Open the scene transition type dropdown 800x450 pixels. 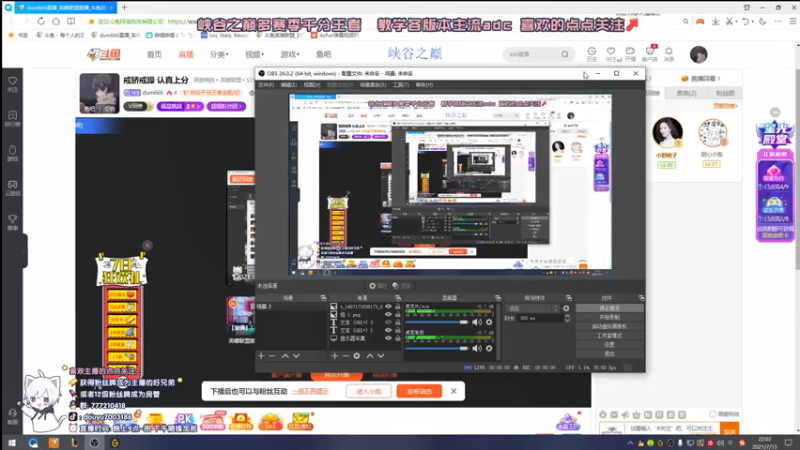point(533,308)
